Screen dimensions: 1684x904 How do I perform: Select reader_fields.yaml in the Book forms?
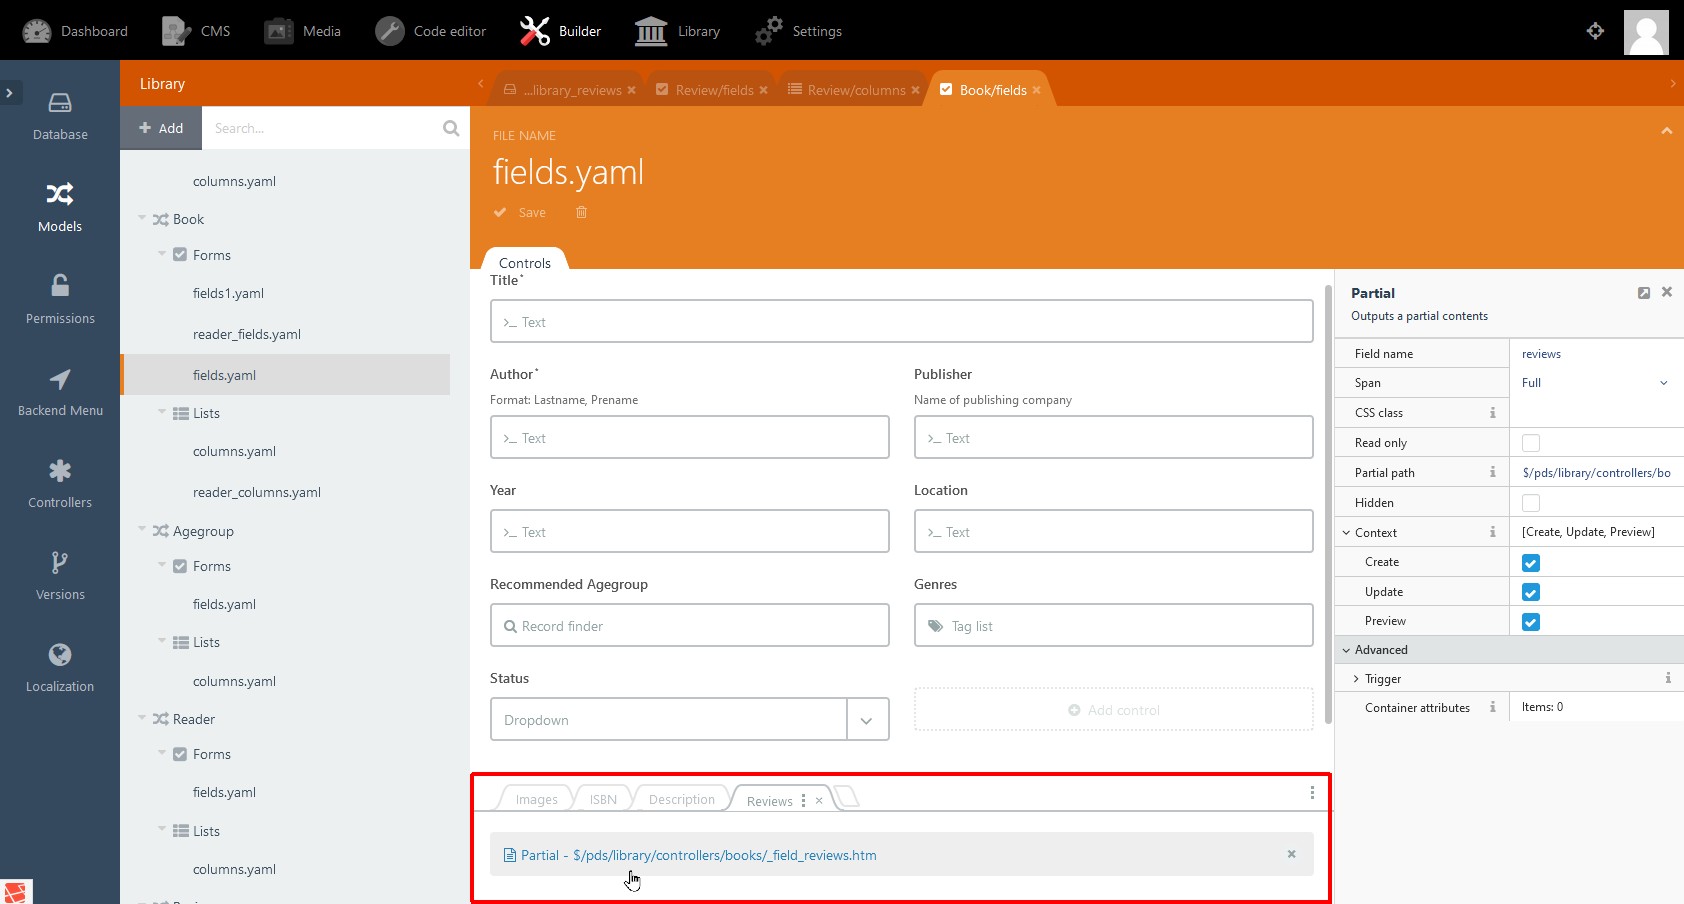[x=246, y=334]
